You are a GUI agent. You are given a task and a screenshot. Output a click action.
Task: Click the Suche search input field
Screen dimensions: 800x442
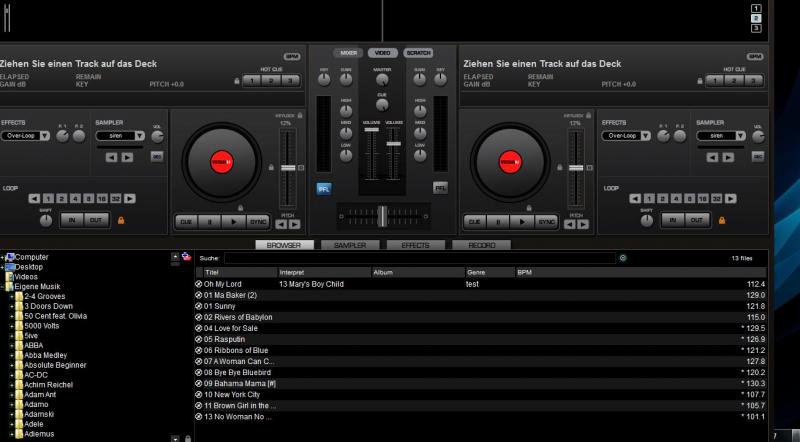tap(418, 258)
